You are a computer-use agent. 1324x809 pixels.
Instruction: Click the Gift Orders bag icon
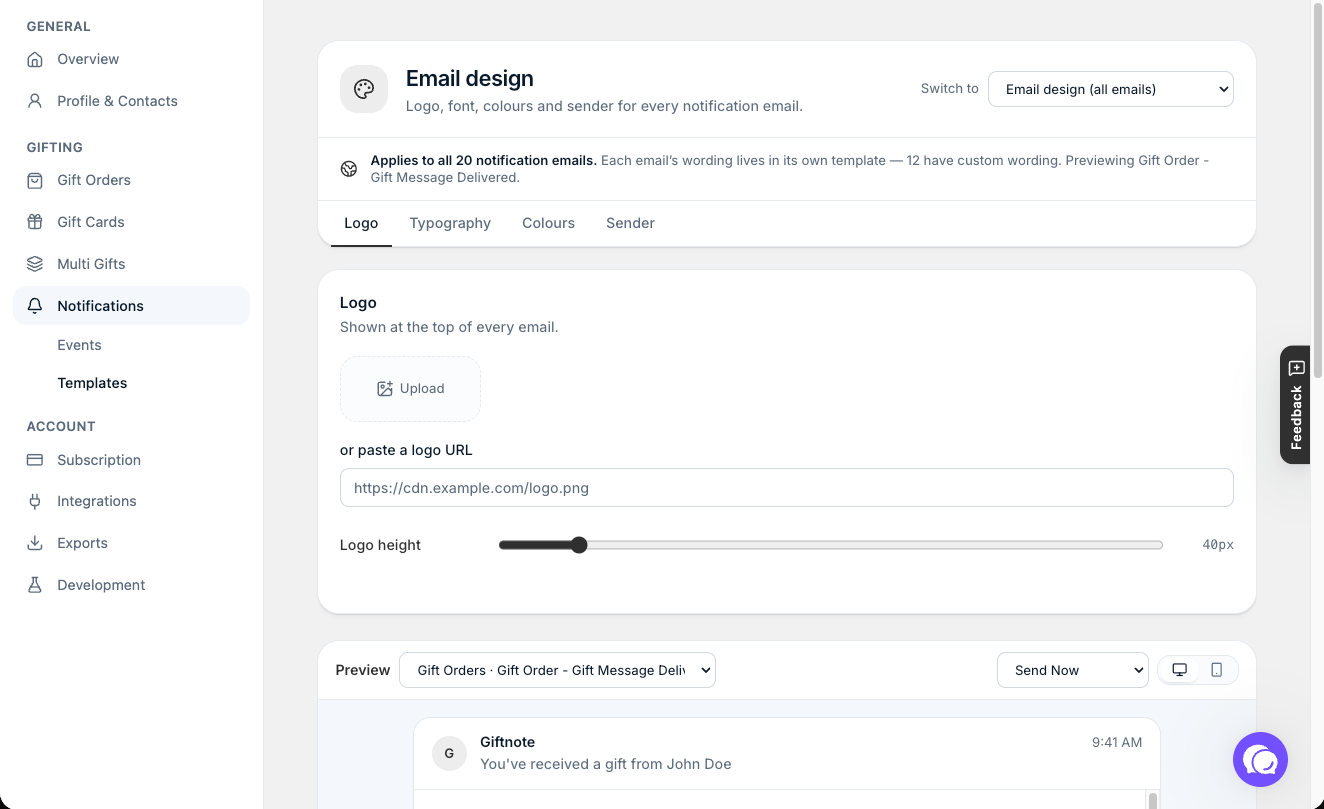pos(35,180)
